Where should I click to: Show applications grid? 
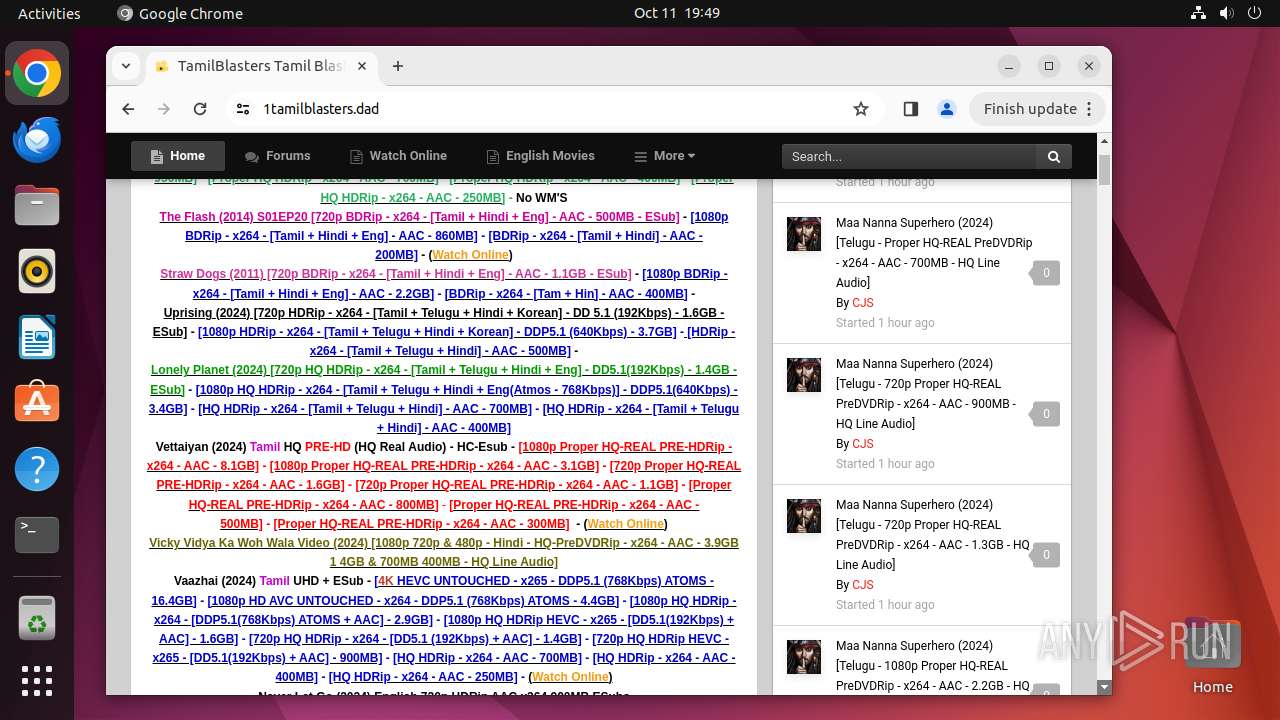(37, 681)
